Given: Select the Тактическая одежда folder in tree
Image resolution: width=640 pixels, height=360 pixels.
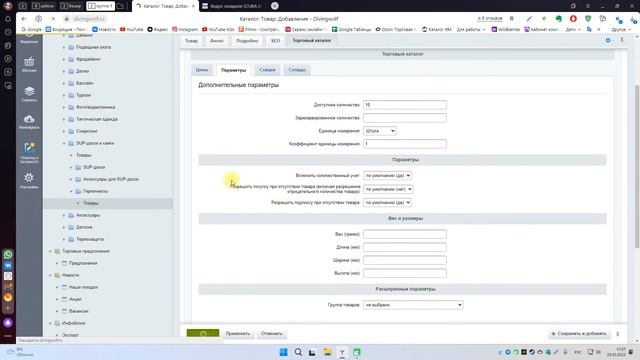Looking at the screenshot, I should (x=97, y=119).
